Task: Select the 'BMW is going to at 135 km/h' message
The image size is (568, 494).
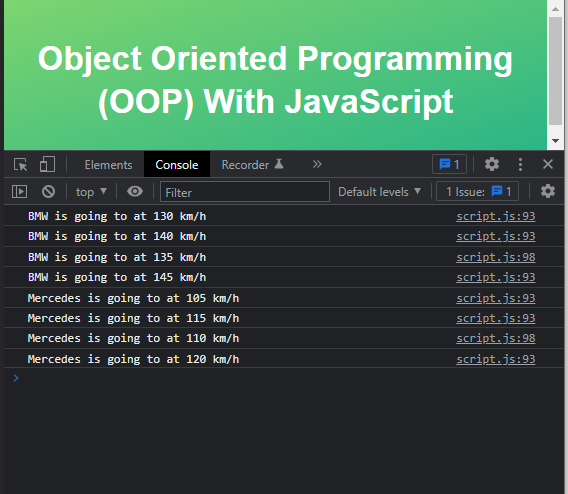Action: [117, 257]
